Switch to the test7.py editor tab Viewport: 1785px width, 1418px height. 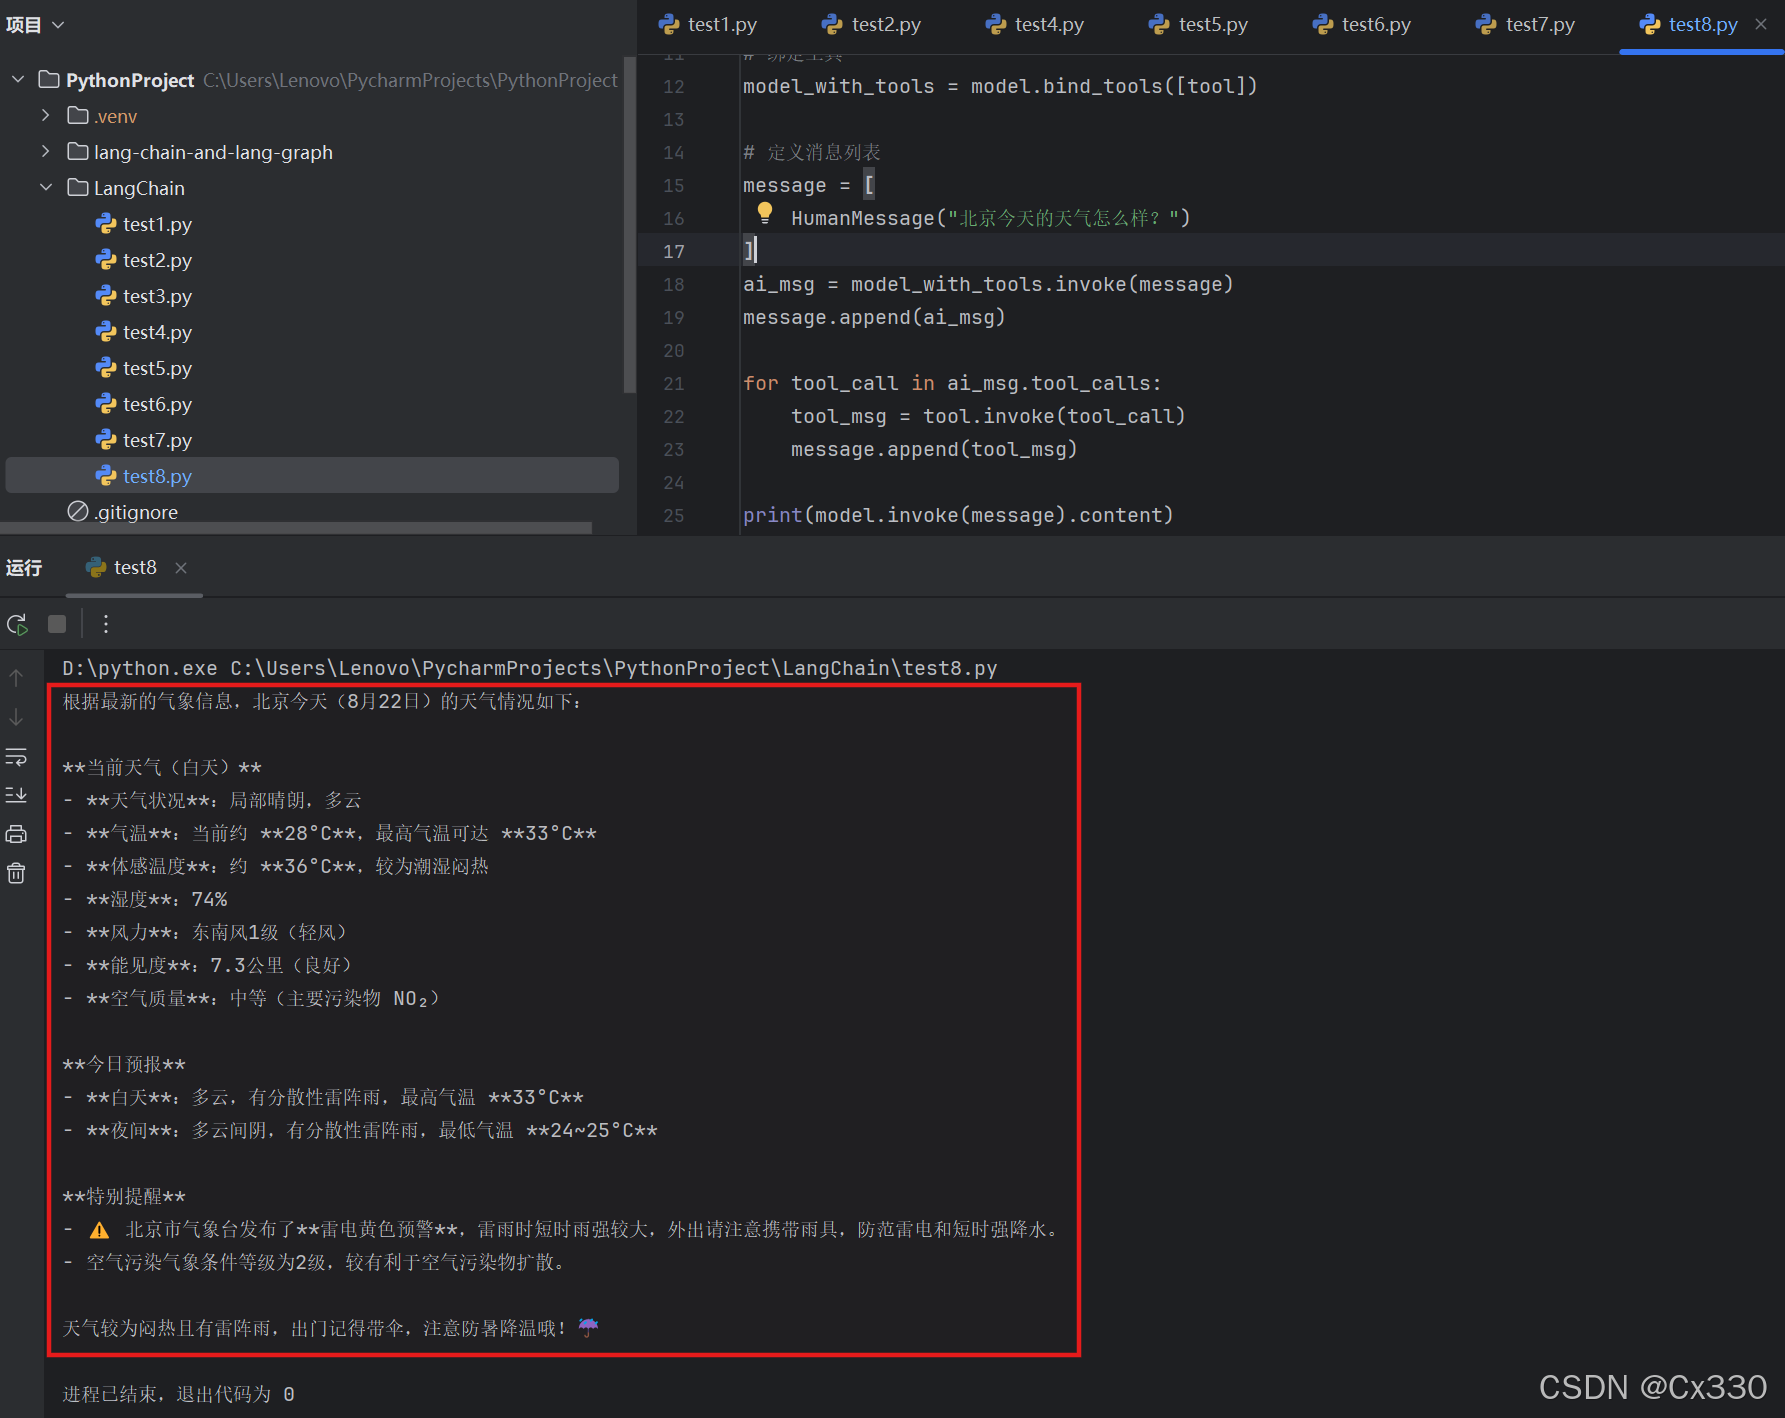pos(1526,24)
